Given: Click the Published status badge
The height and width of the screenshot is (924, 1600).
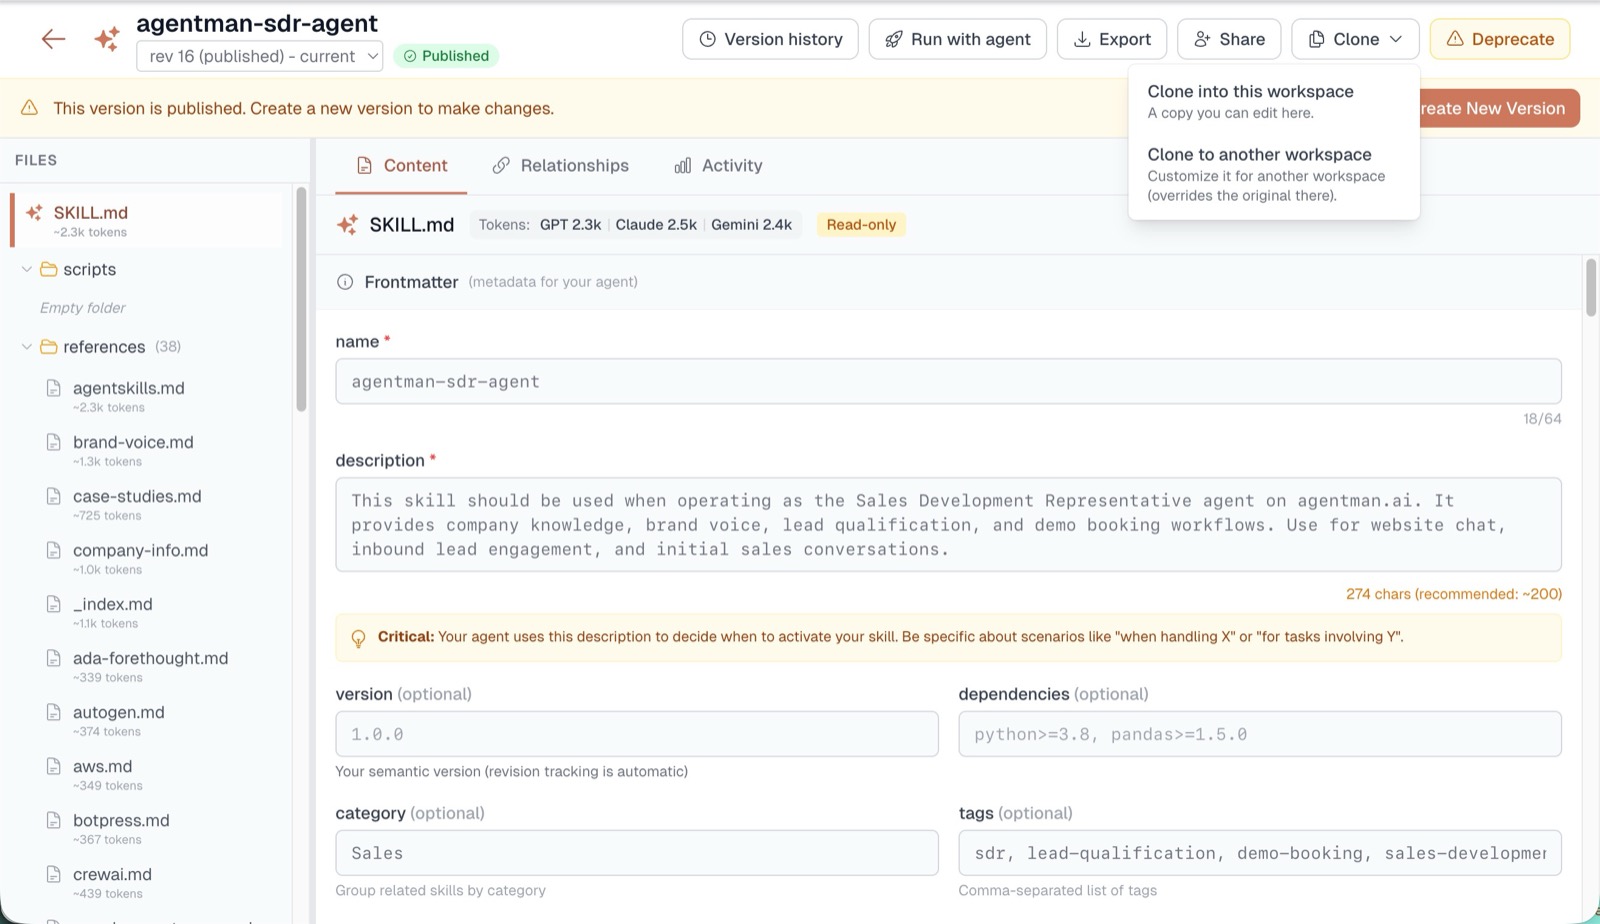Looking at the screenshot, I should [x=446, y=56].
